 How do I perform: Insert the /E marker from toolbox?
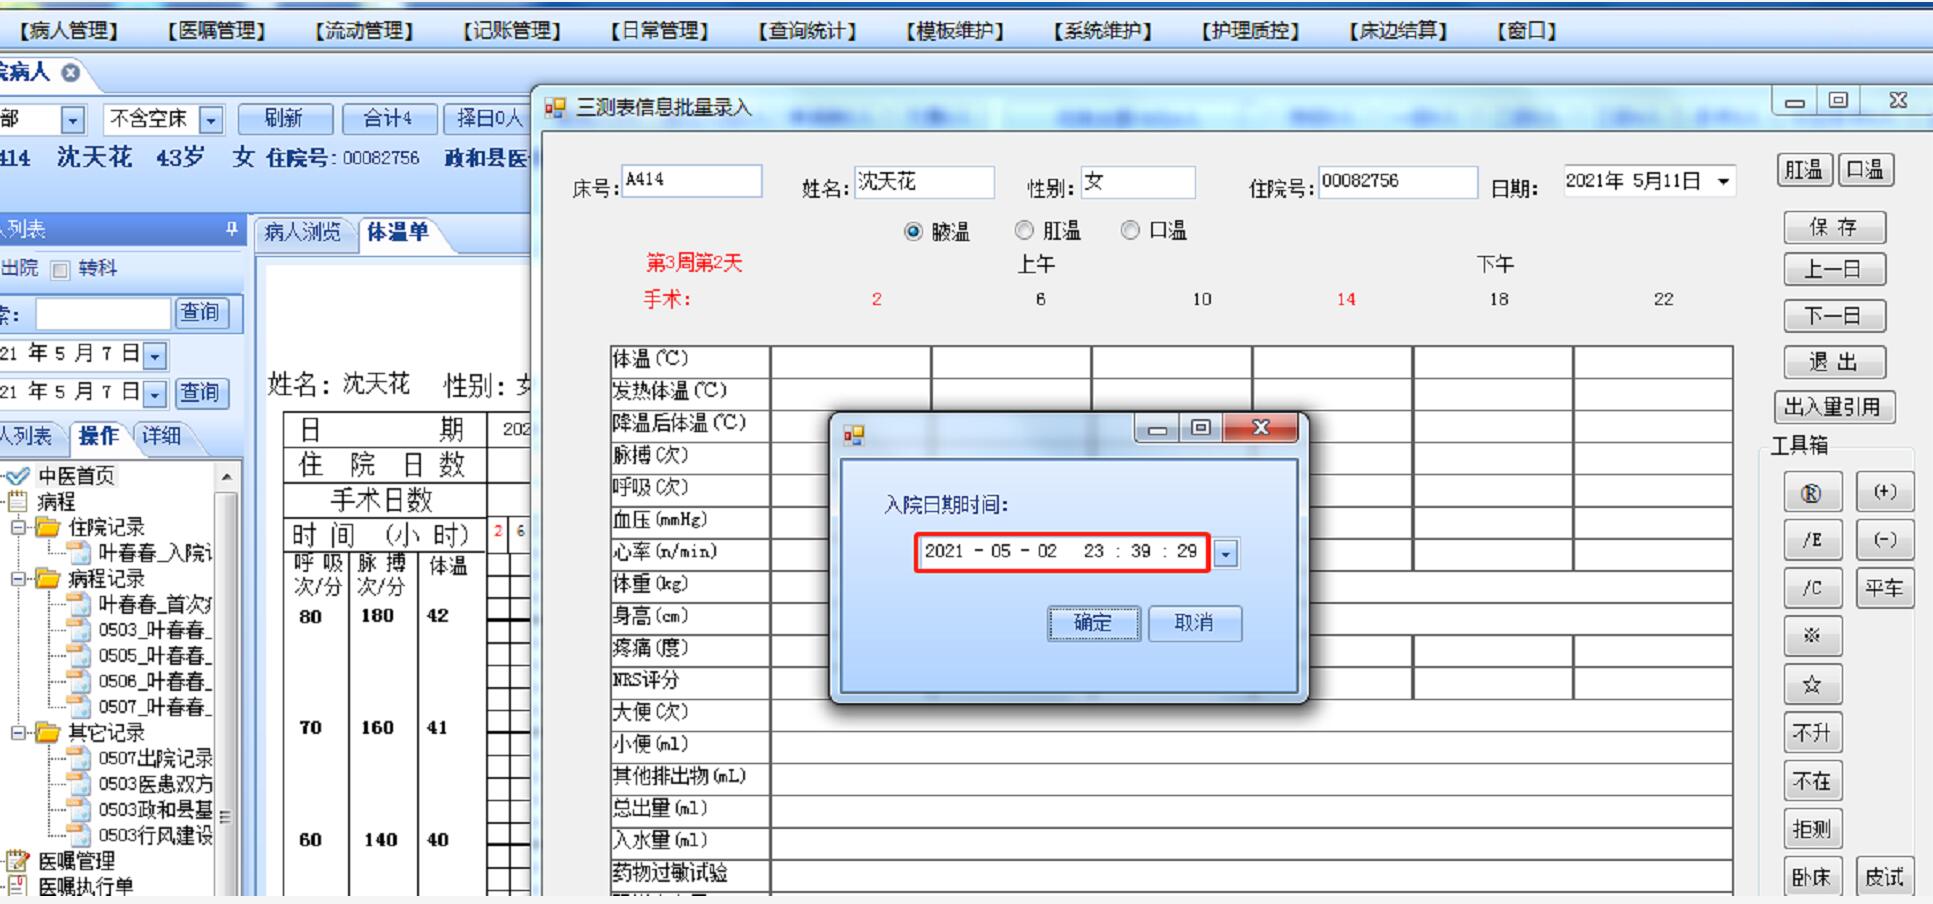[x=1811, y=540]
